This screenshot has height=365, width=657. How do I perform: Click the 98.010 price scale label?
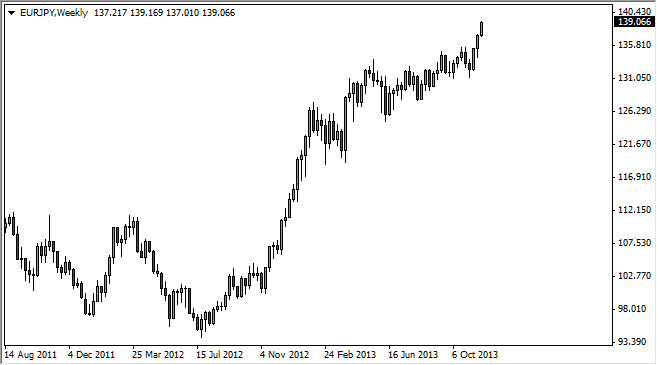(x=634, y=309)
